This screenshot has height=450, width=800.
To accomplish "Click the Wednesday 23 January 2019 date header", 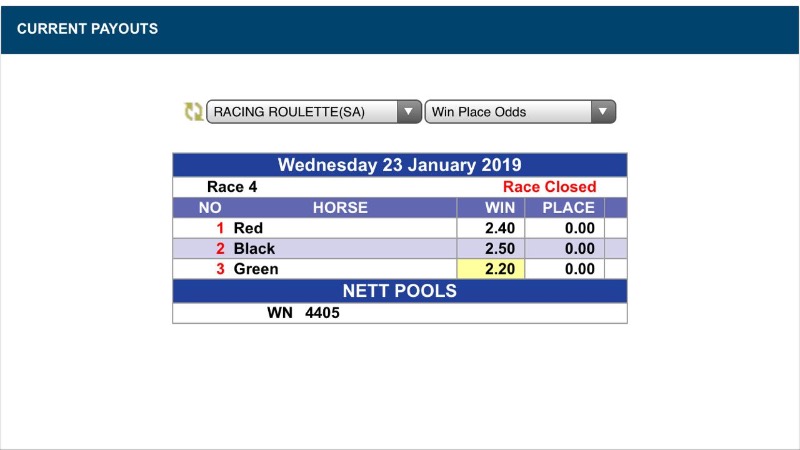I will point(399,165).
